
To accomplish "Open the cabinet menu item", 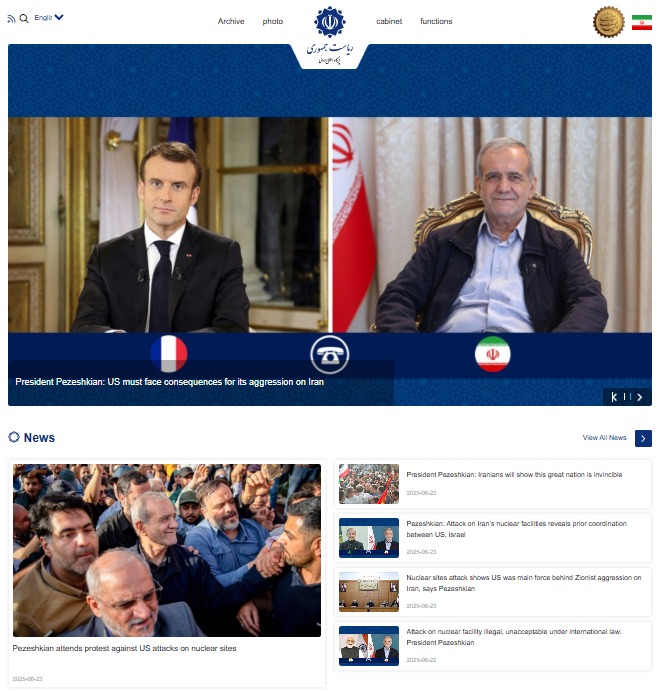I will (389, 21).
